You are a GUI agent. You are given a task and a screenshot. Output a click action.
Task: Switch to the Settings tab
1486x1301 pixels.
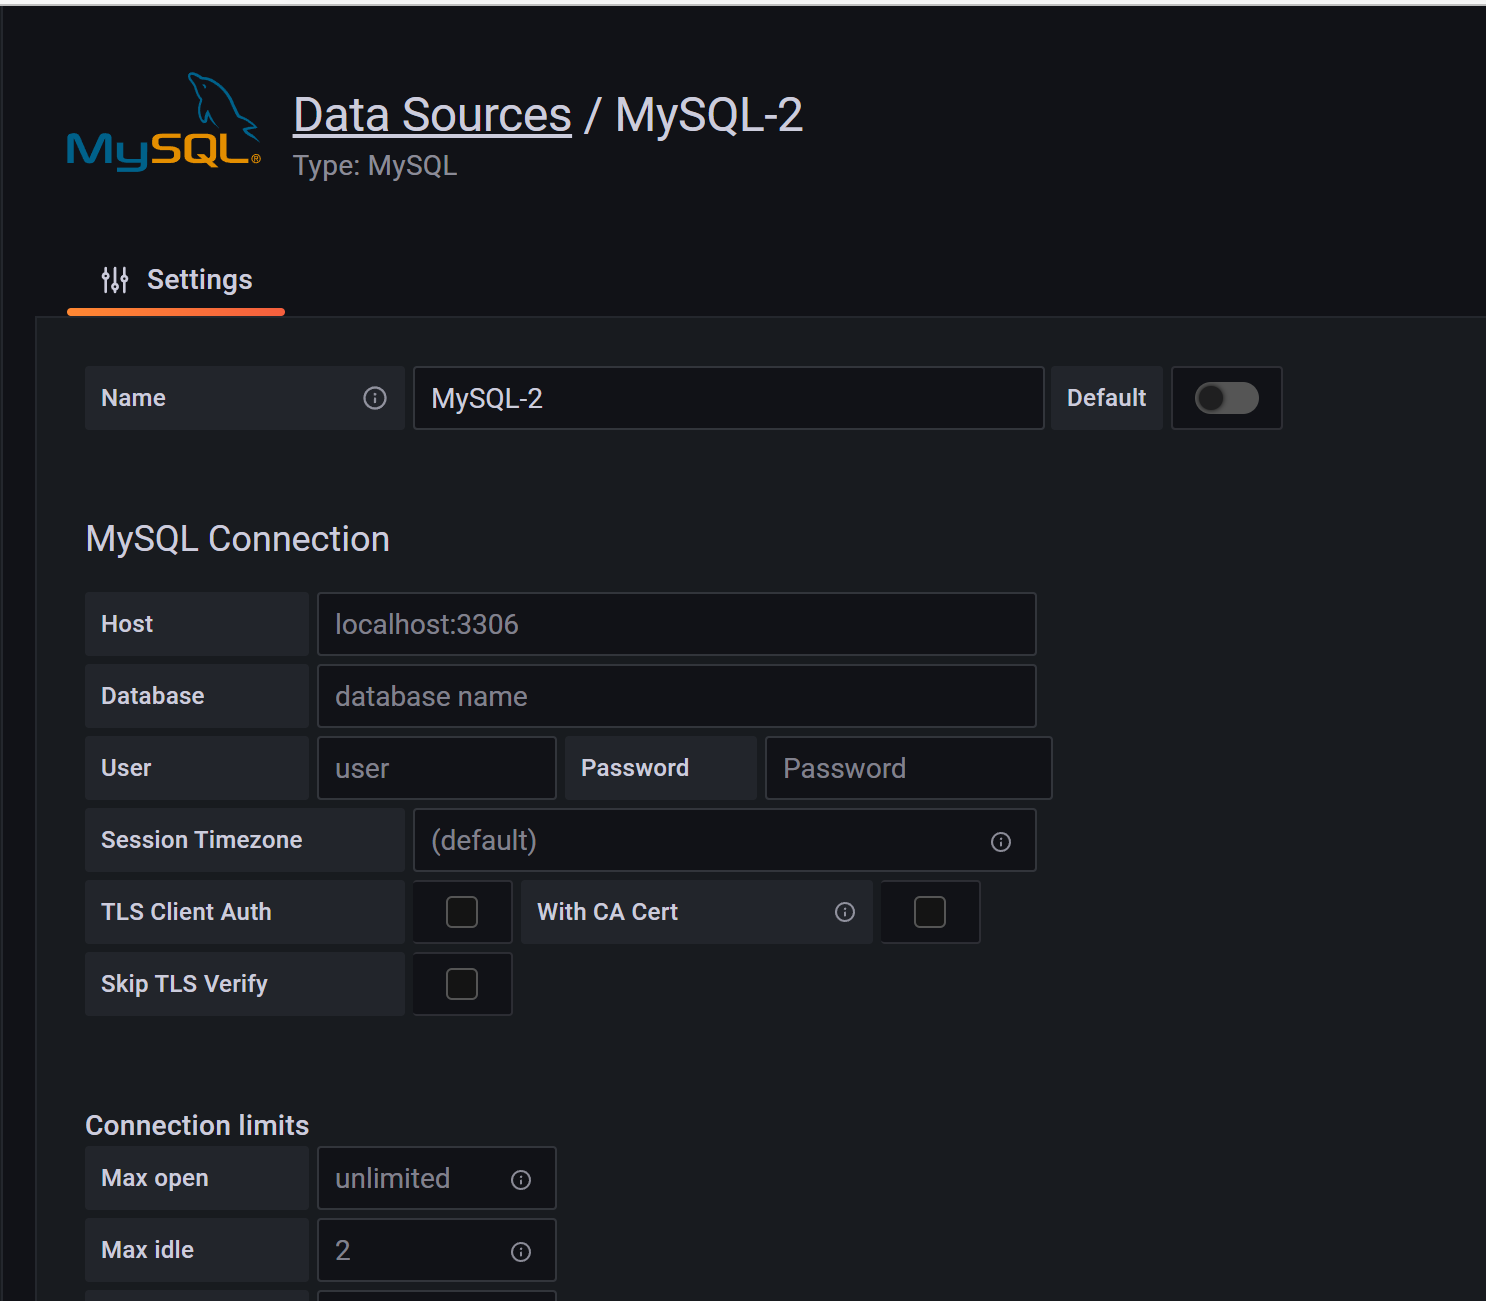[199, 279]
